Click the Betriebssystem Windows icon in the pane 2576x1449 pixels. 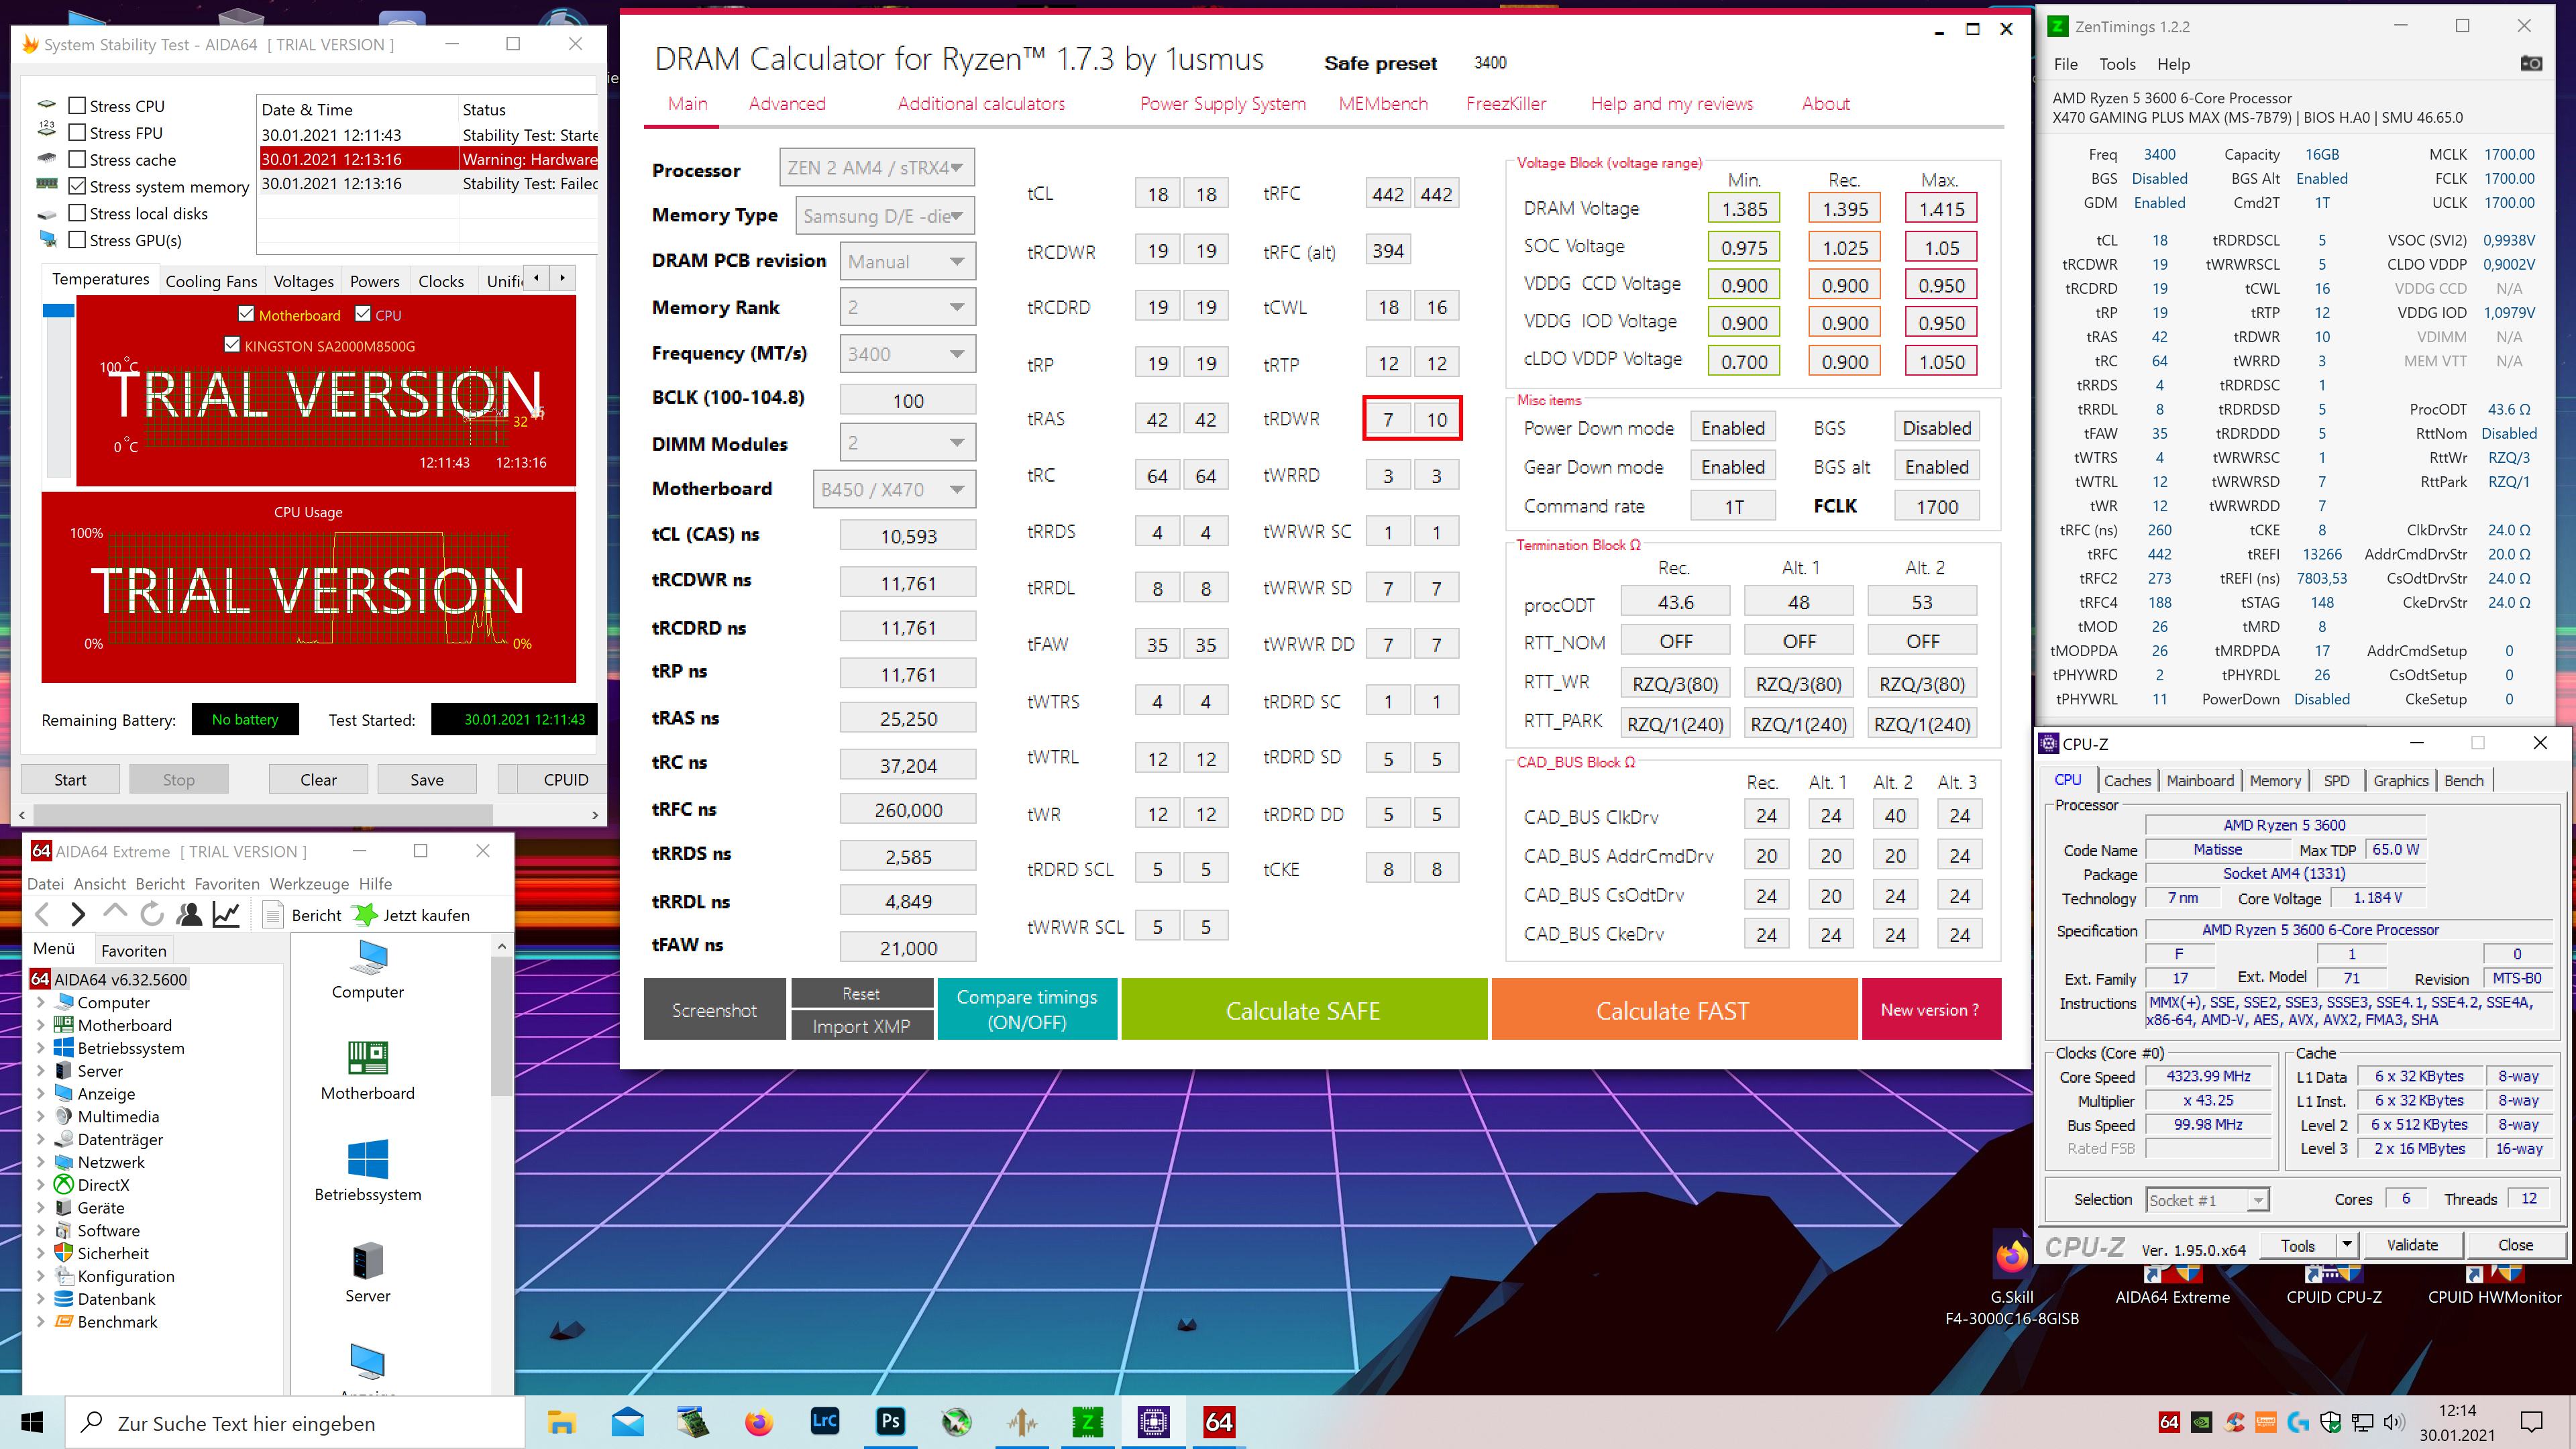[x=367, y=1160]
